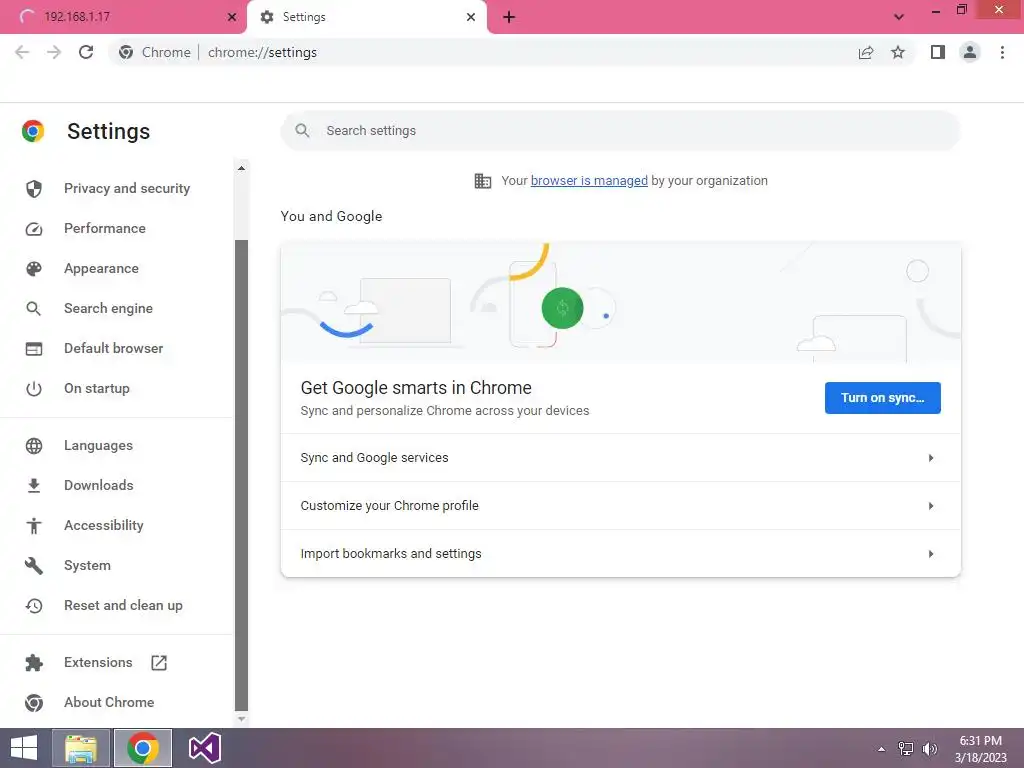
Task: Open the profile avatar menu
Action: (x=970, y=52)
